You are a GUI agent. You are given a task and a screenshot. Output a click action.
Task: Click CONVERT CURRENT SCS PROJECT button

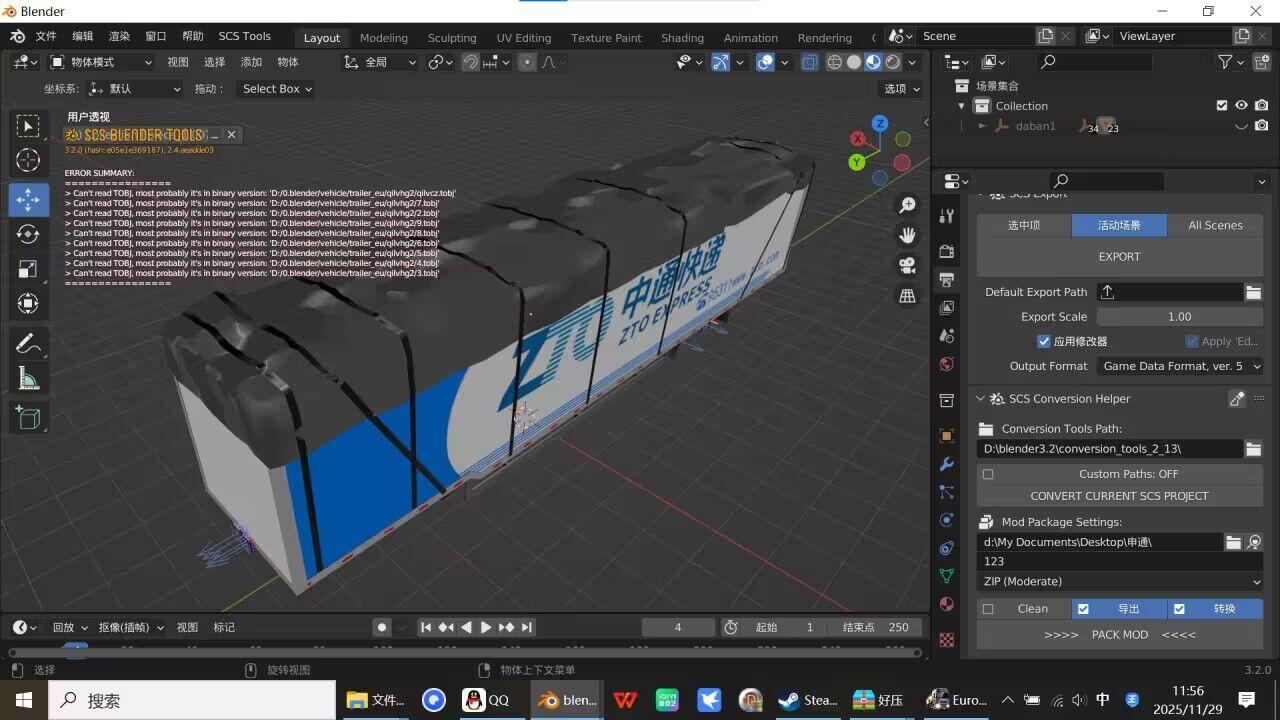1119,496
